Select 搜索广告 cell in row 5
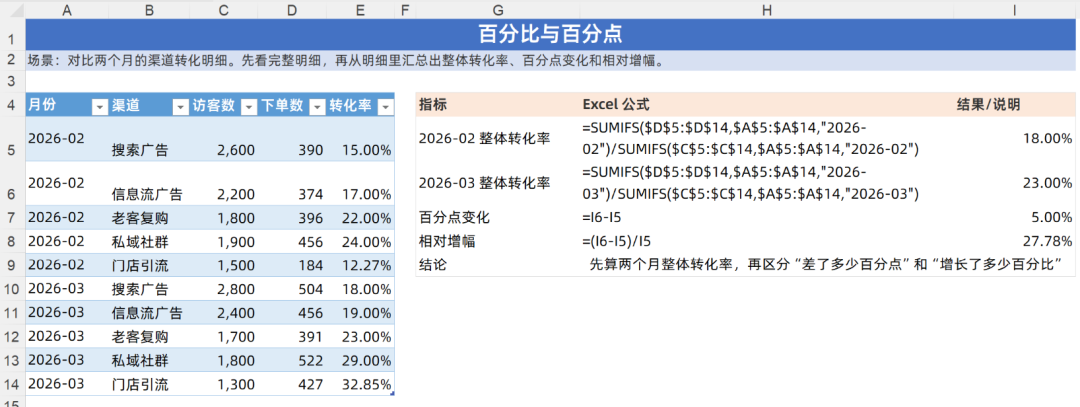 click(x=149, y=139)
